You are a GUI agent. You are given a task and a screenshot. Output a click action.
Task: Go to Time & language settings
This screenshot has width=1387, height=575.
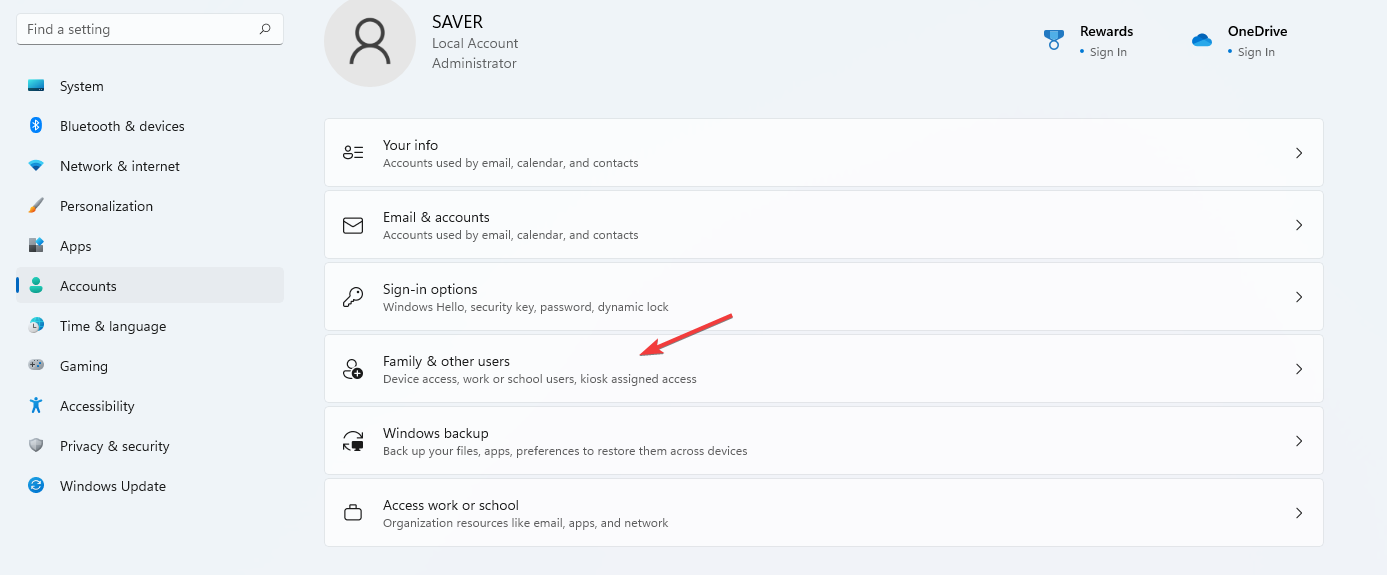coord(112,326)
